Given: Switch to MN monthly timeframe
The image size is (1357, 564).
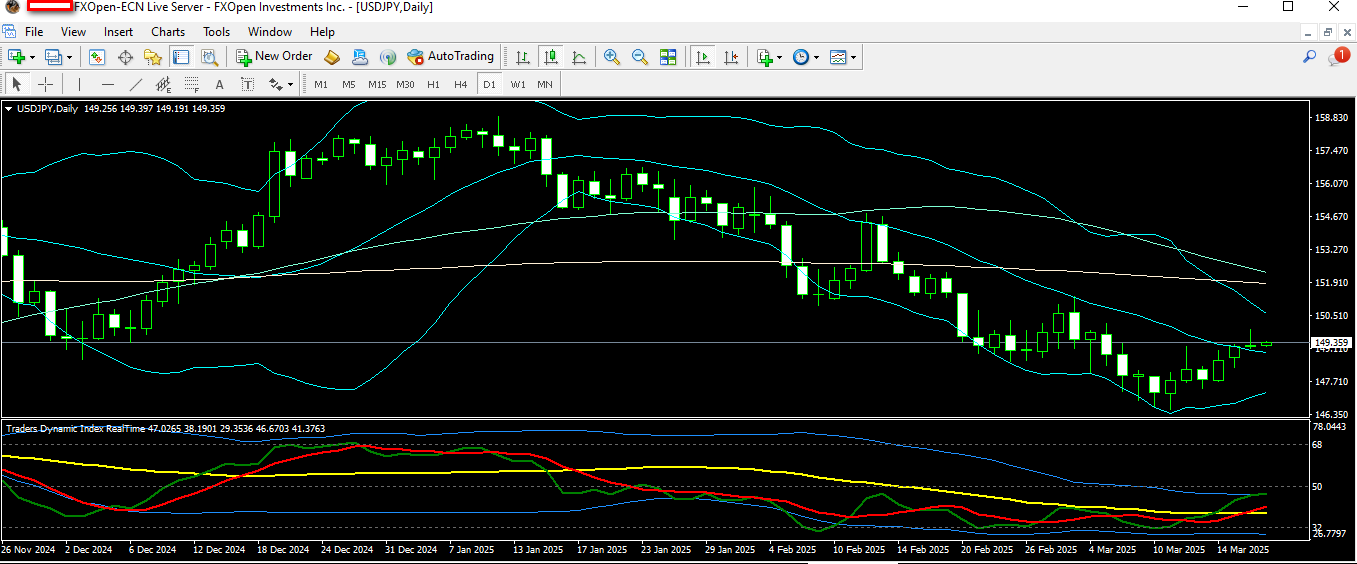Looking at the screenshot, I should pyautogui.click(x=545, y=84).
